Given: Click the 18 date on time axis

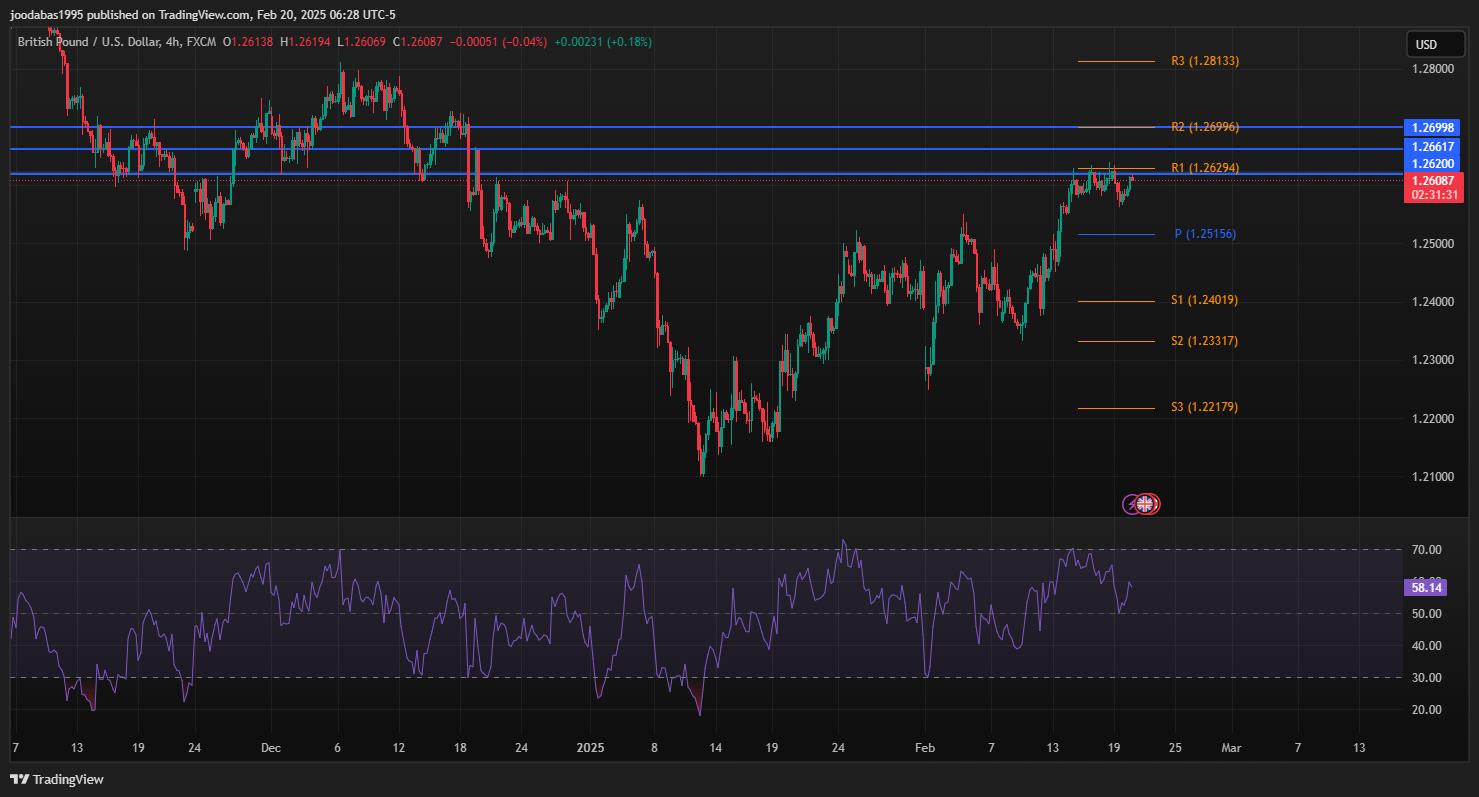Looking at the screenshot, I should pyautogui.click(x=459, y=748).
